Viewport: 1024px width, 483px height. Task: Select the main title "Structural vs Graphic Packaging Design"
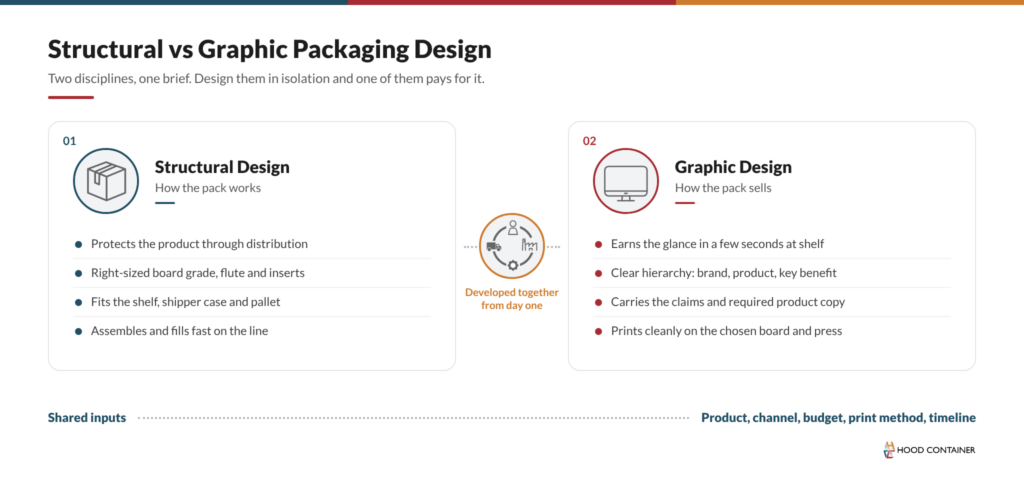(270, 50)
